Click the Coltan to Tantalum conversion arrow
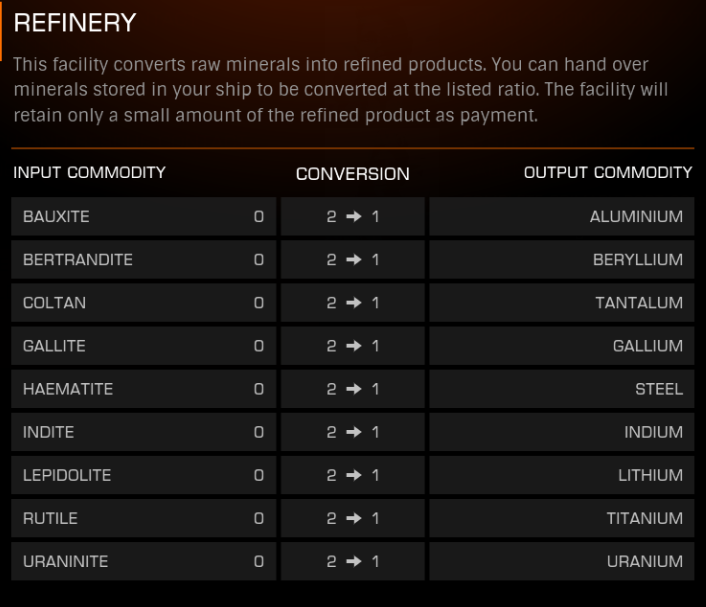The width and height of the screenshot is (706, 607). (x=354, y=303)
